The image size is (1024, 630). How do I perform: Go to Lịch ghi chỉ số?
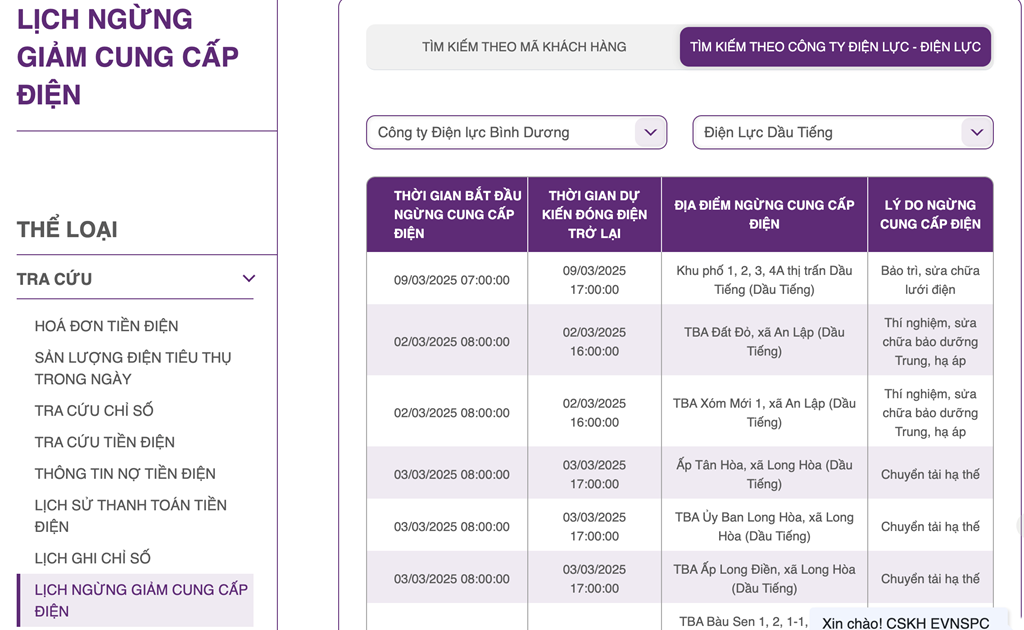pos(92,558)
